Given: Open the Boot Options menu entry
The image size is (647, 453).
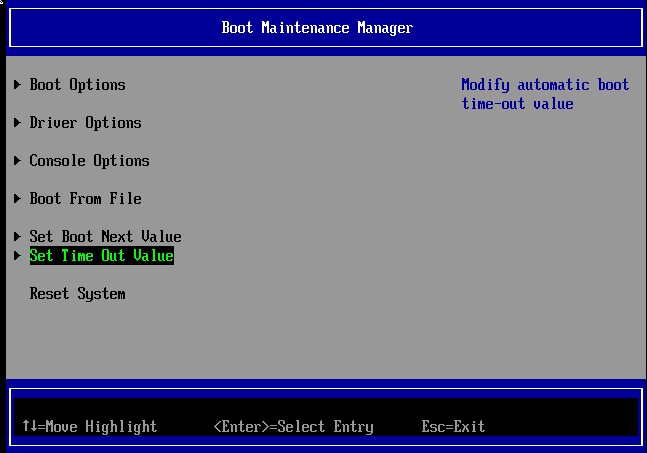Looking at the screenshot, I should click(x=77, y=85).
